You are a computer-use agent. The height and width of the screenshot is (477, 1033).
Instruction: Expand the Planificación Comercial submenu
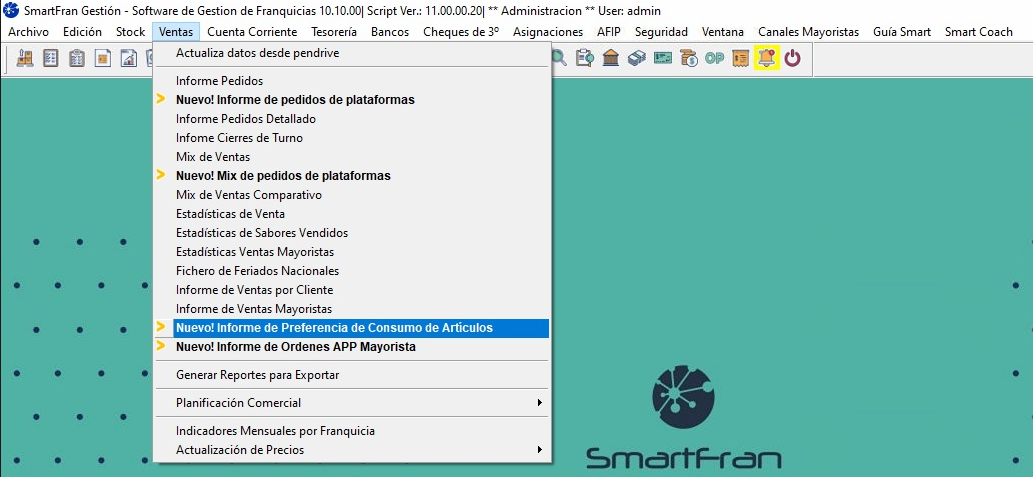coord(352,403)
